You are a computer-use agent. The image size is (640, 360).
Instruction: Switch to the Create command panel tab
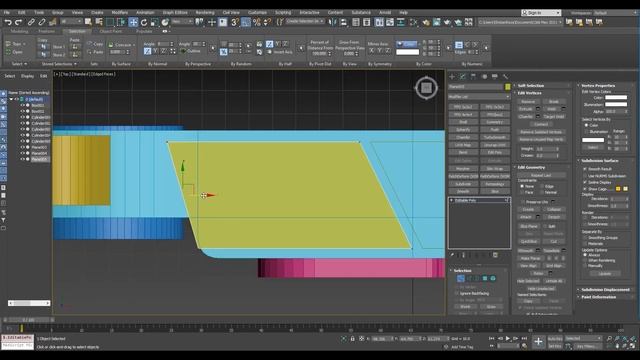(452, 76)
